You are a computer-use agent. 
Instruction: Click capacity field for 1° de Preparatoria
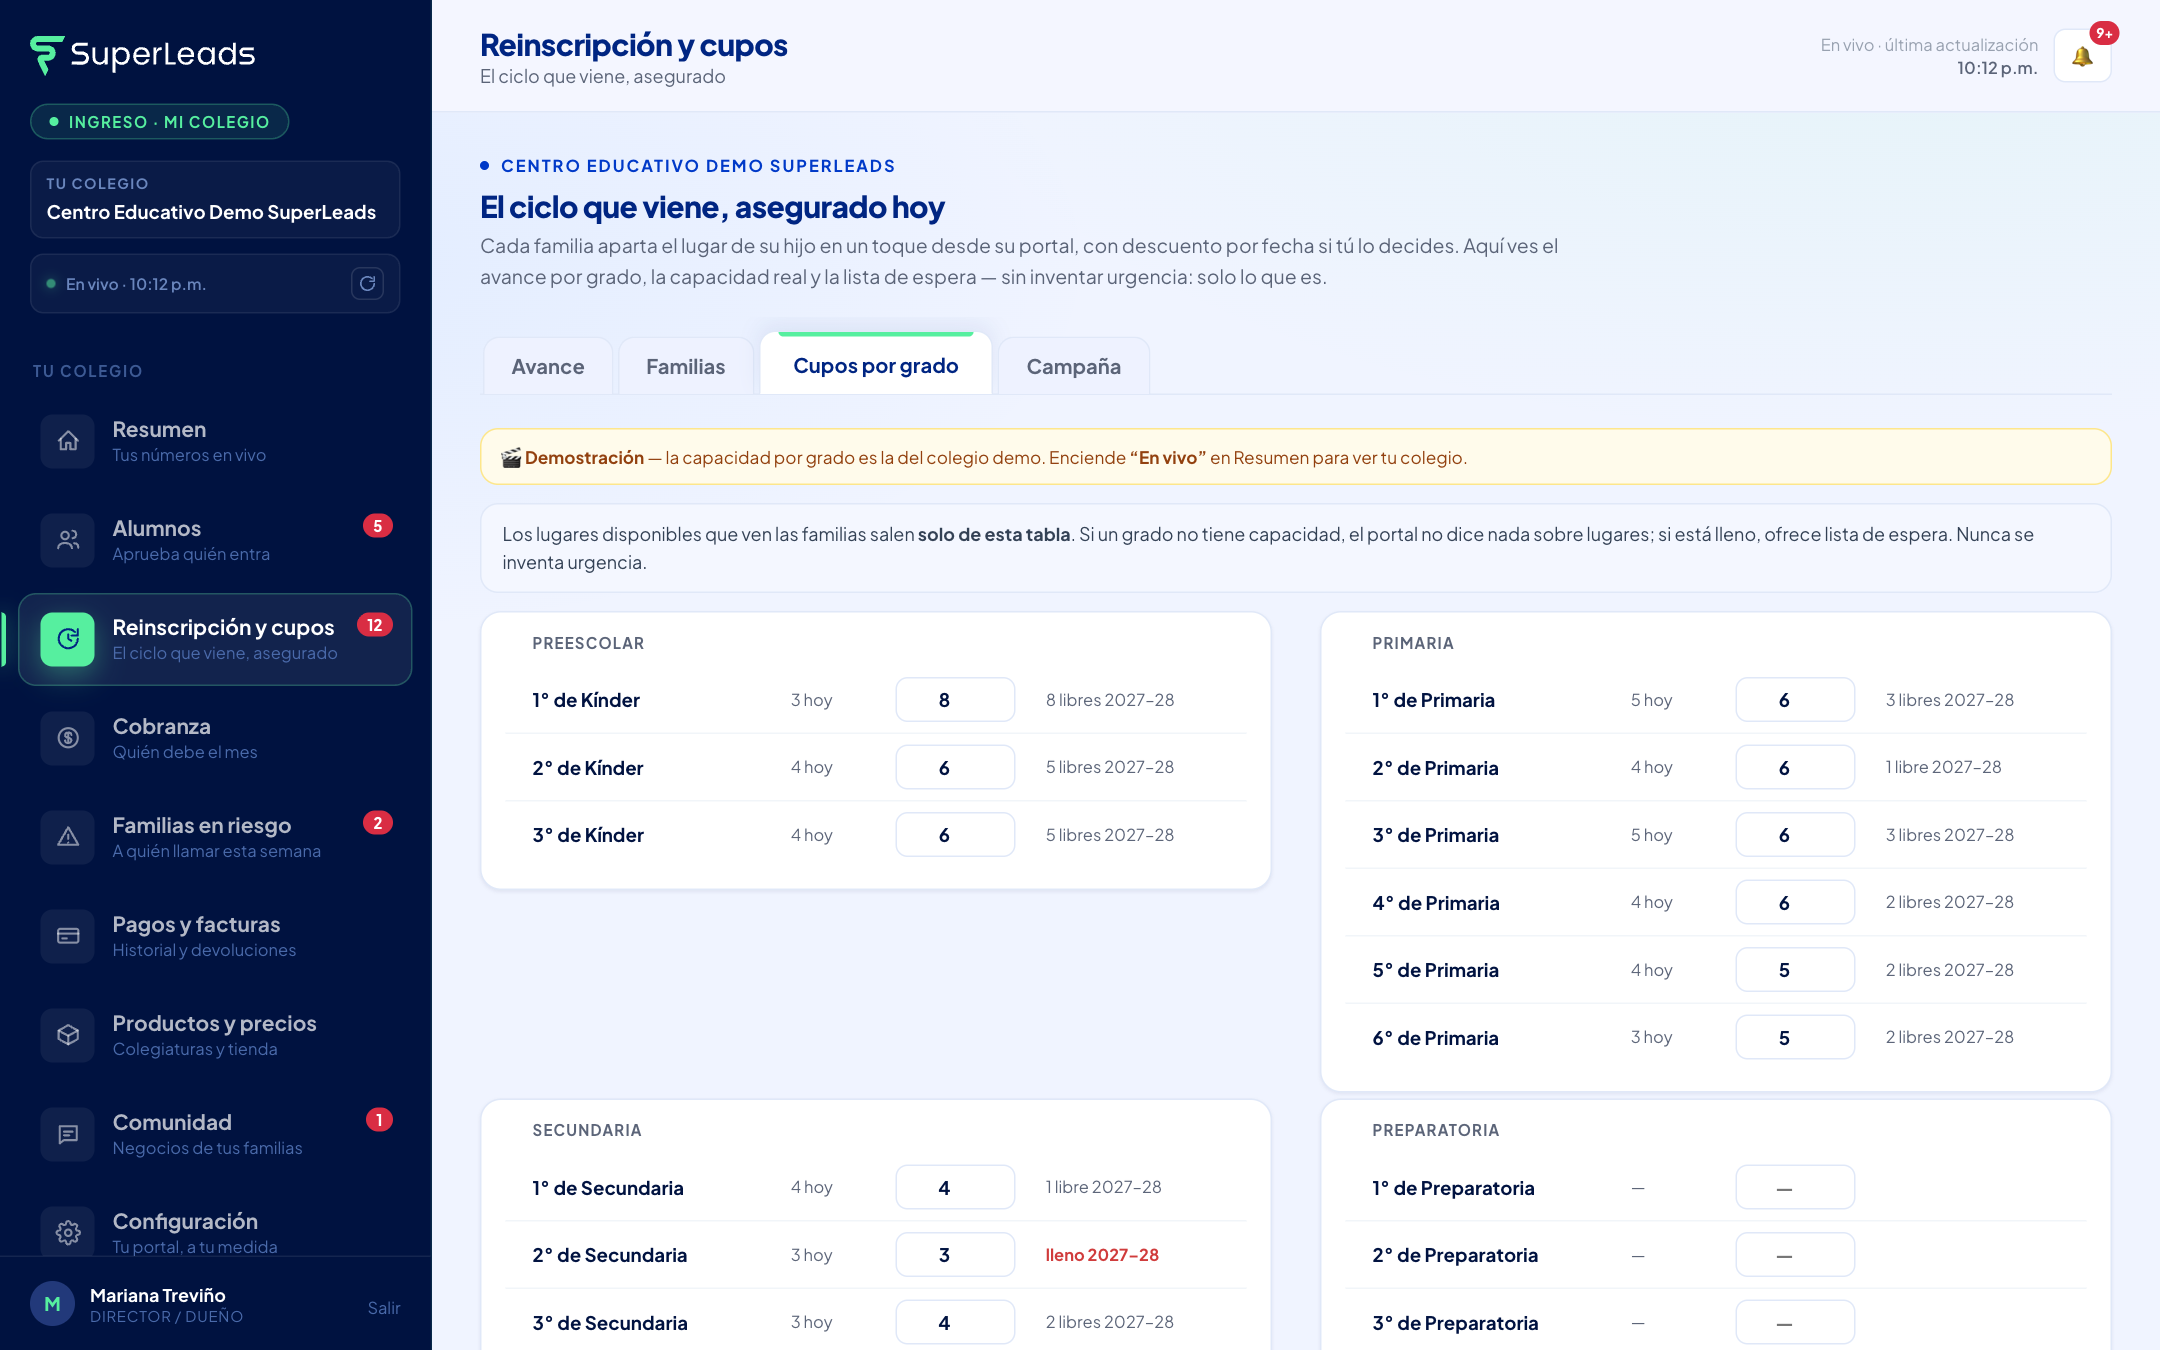pos(1795,1188)
